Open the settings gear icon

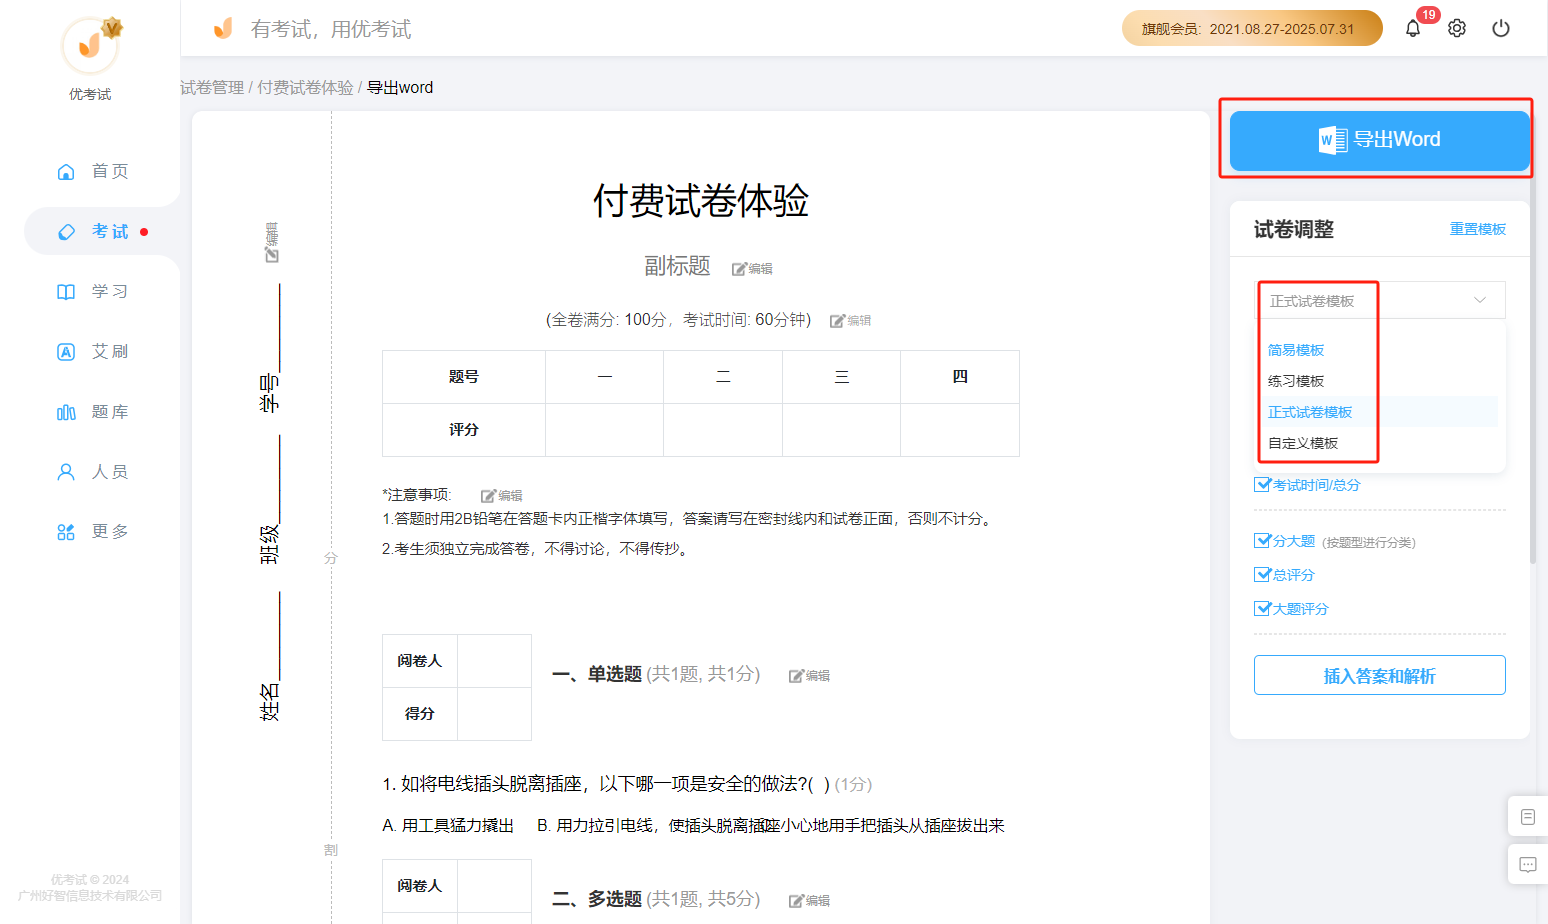pyautogui.click(x=1457, y=29)
